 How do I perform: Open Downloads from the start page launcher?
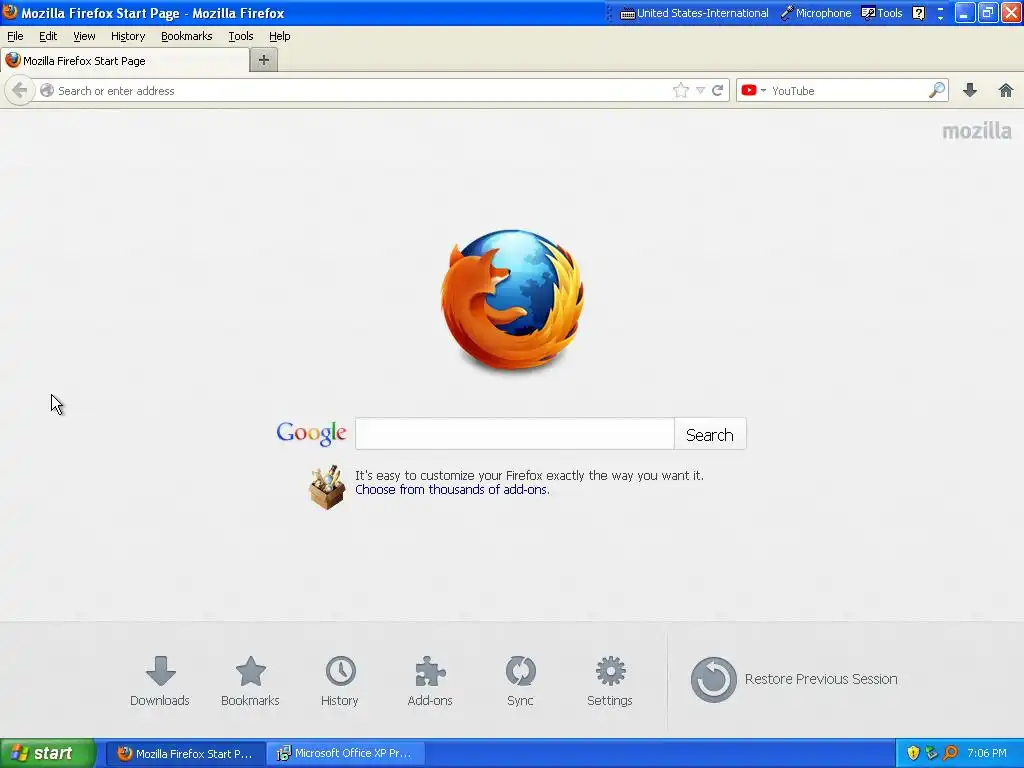(x=160, y=682)
